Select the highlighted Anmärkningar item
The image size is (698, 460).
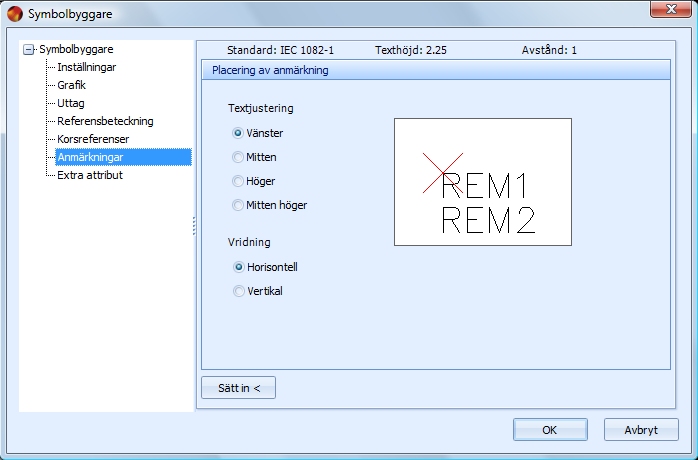coord(123,157)
